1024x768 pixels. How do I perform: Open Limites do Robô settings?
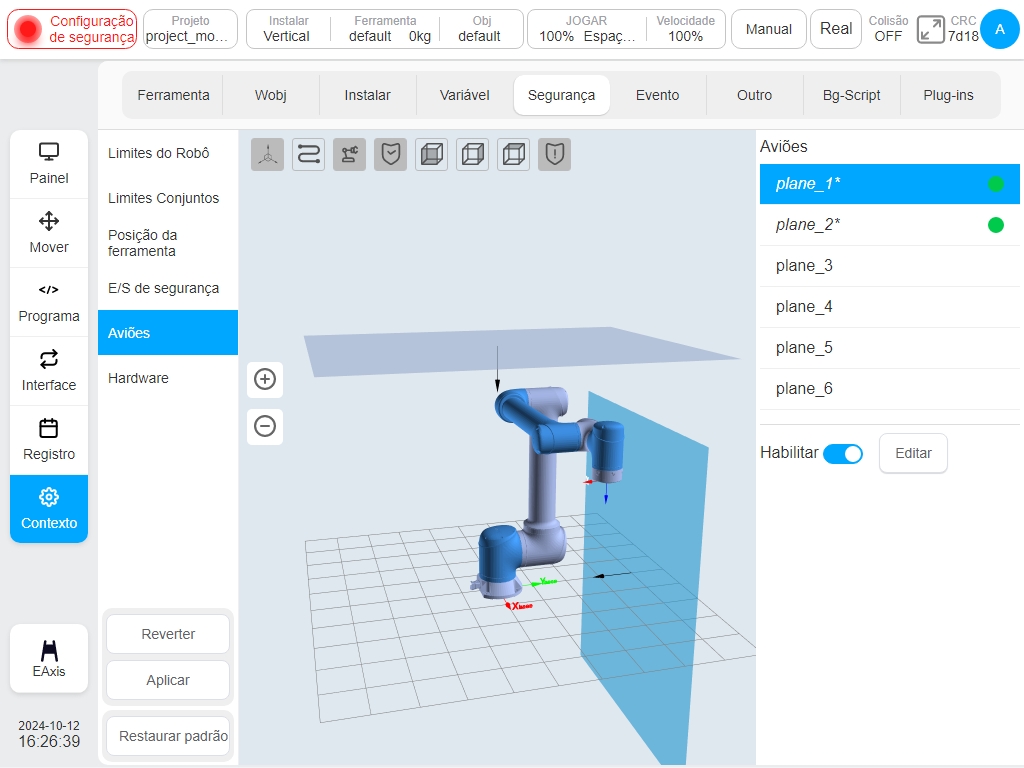tap(168, 153)
